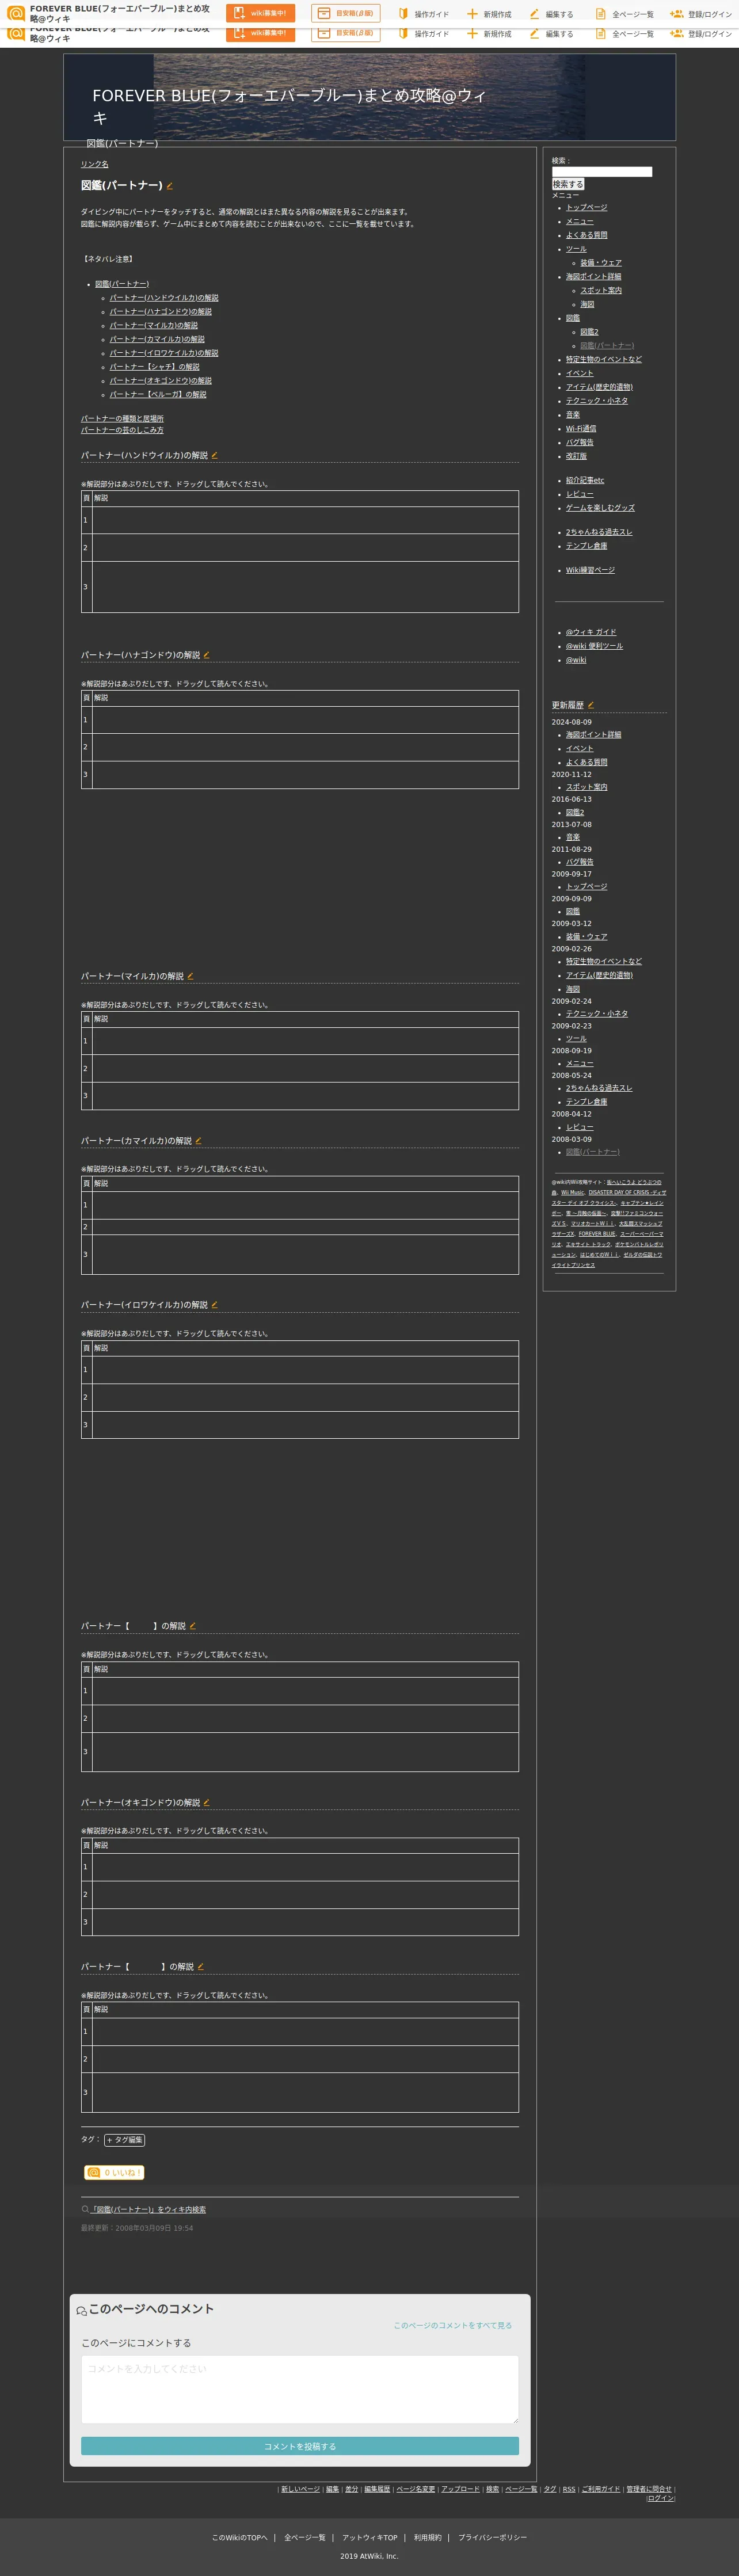The width and height of the screenshot is (739, 2576).
Task: Open 改訂版 in the sidebar menu
Action: click(576, 456)
